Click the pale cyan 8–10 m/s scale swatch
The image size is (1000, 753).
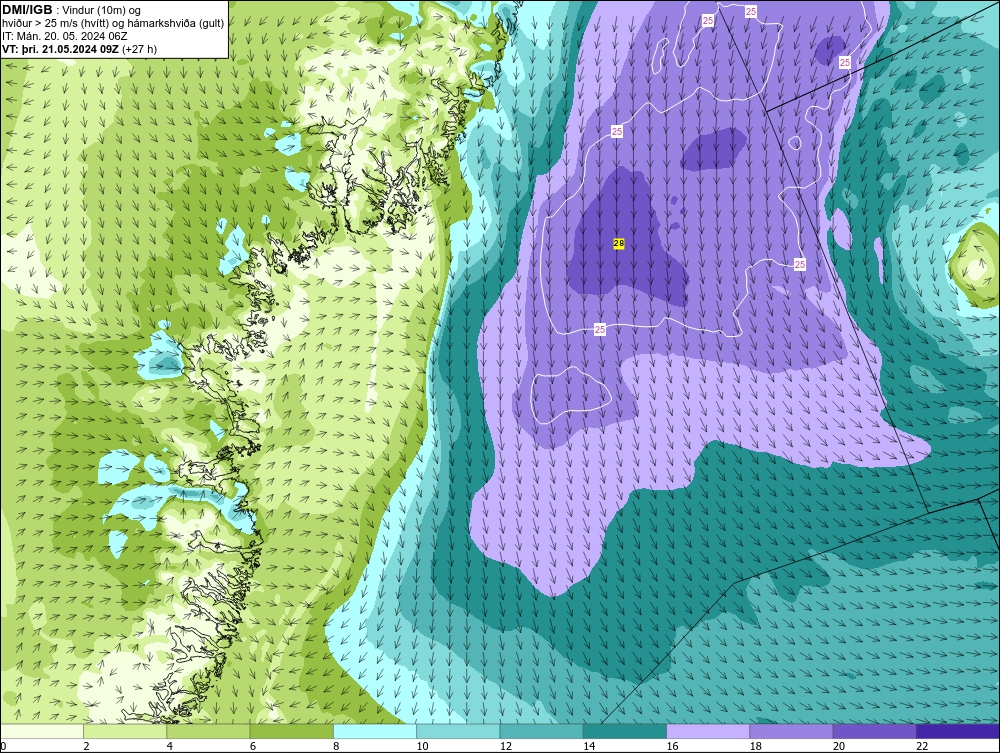click(x=375, y=731)
